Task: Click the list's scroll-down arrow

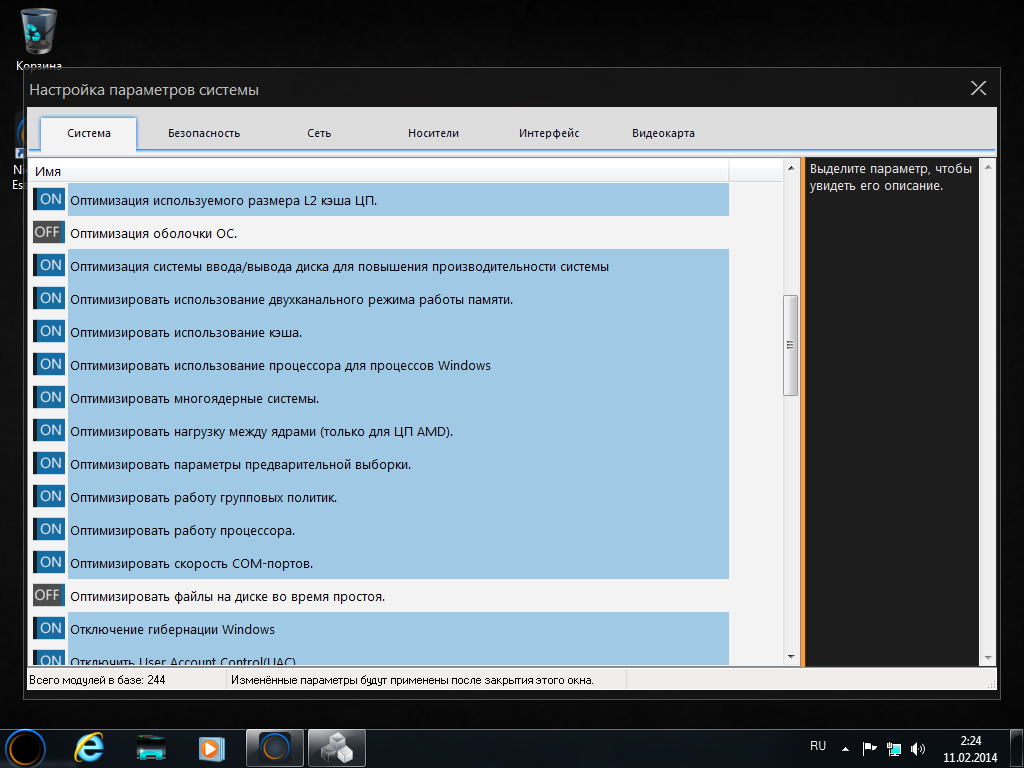Action: click(x=790, y=656)
